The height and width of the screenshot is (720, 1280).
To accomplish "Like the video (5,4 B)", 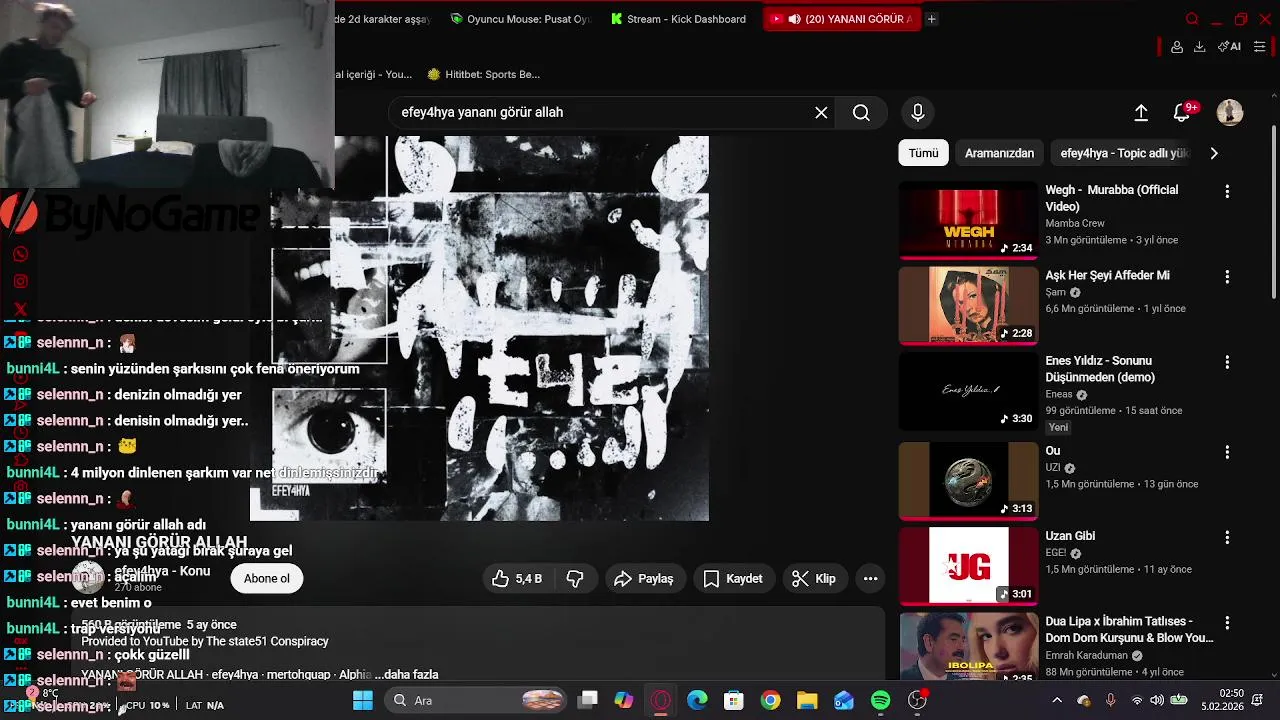I will (517, 579).
